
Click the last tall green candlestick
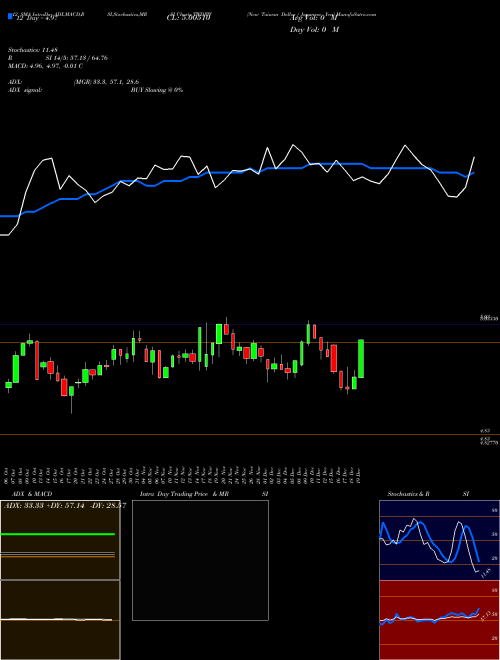[x=361, y=359]
